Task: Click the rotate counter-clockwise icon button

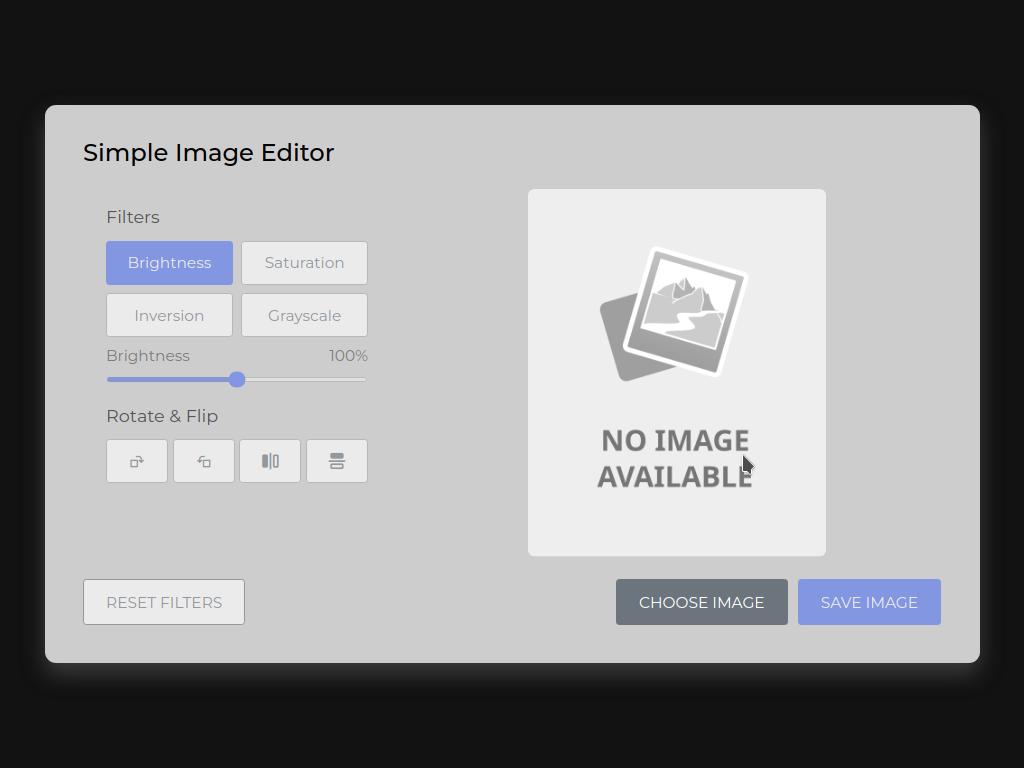Action: pos(204,461)
